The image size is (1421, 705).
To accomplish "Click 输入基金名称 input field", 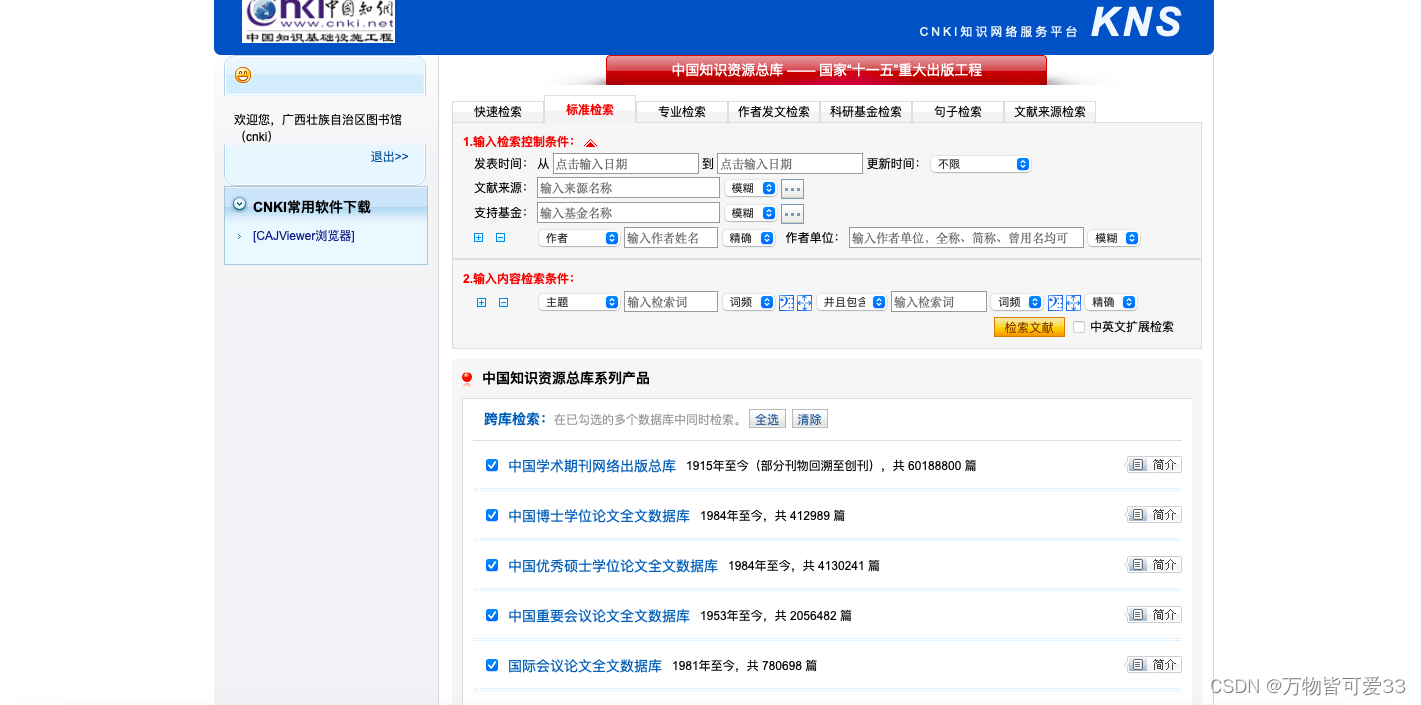I will pos(628,213).
